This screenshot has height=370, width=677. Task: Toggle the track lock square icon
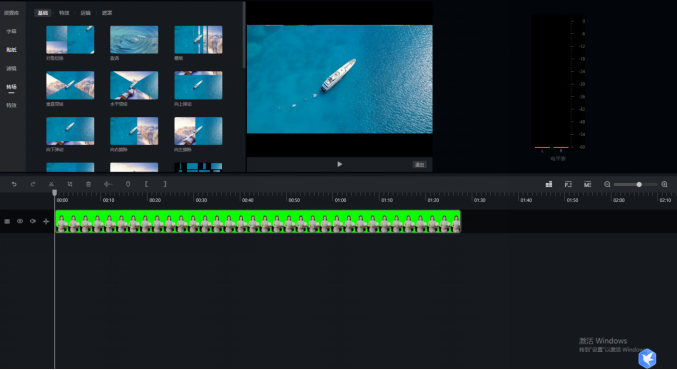pos(7,221)
